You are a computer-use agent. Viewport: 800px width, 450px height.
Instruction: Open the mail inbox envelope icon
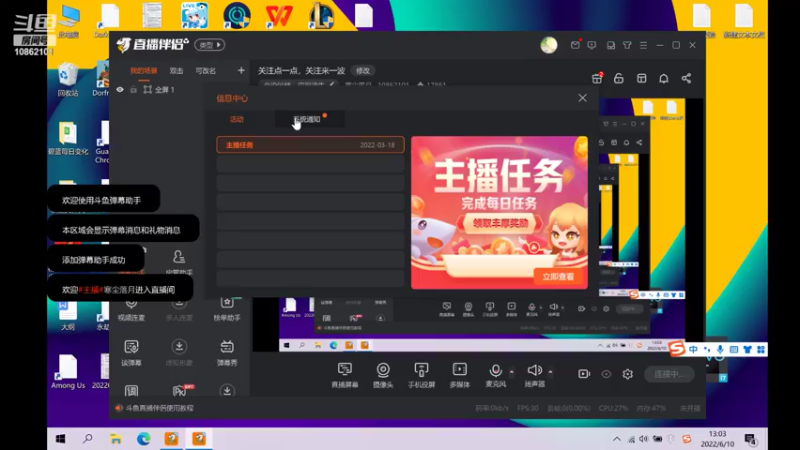click(575, 45)
